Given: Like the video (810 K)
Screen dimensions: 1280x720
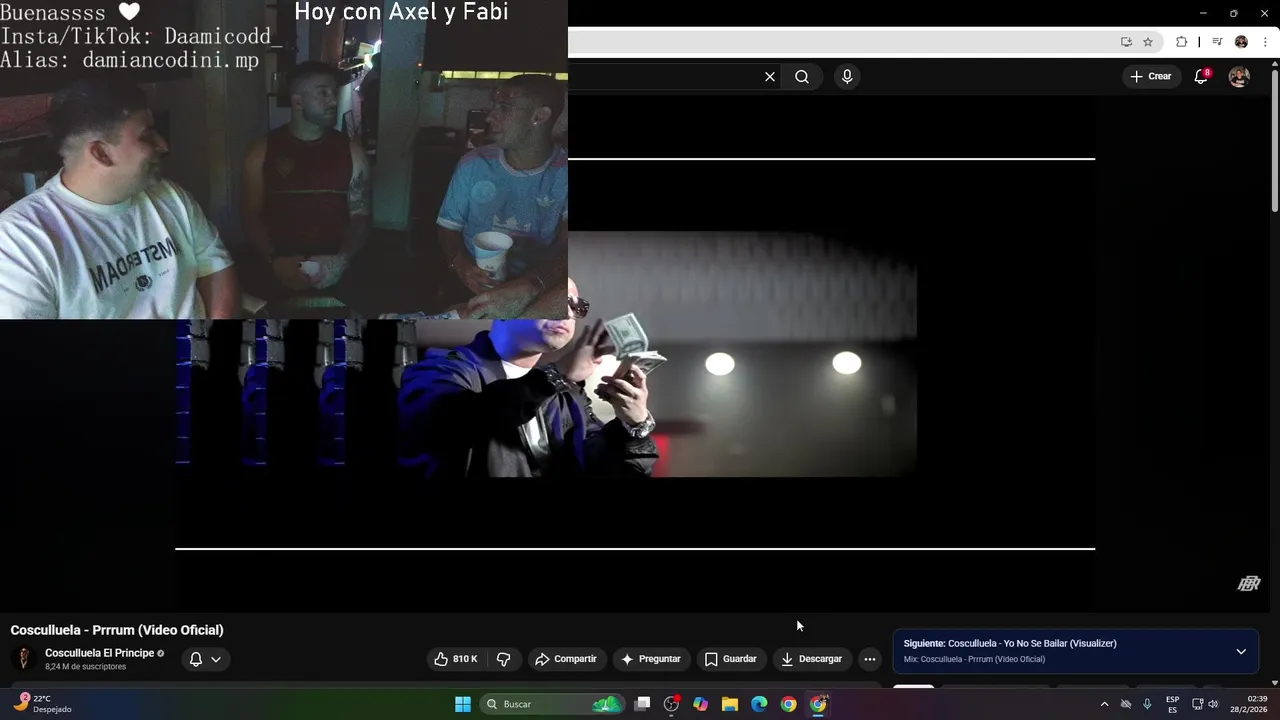Looking at the screenshot, I should pyautogui.click(x=455, y=659).
